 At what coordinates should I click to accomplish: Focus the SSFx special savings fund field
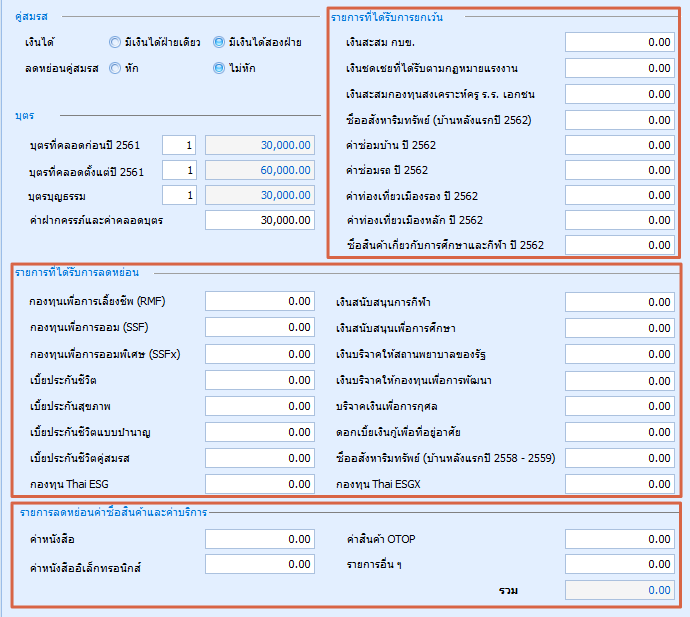tap(259, 353)
